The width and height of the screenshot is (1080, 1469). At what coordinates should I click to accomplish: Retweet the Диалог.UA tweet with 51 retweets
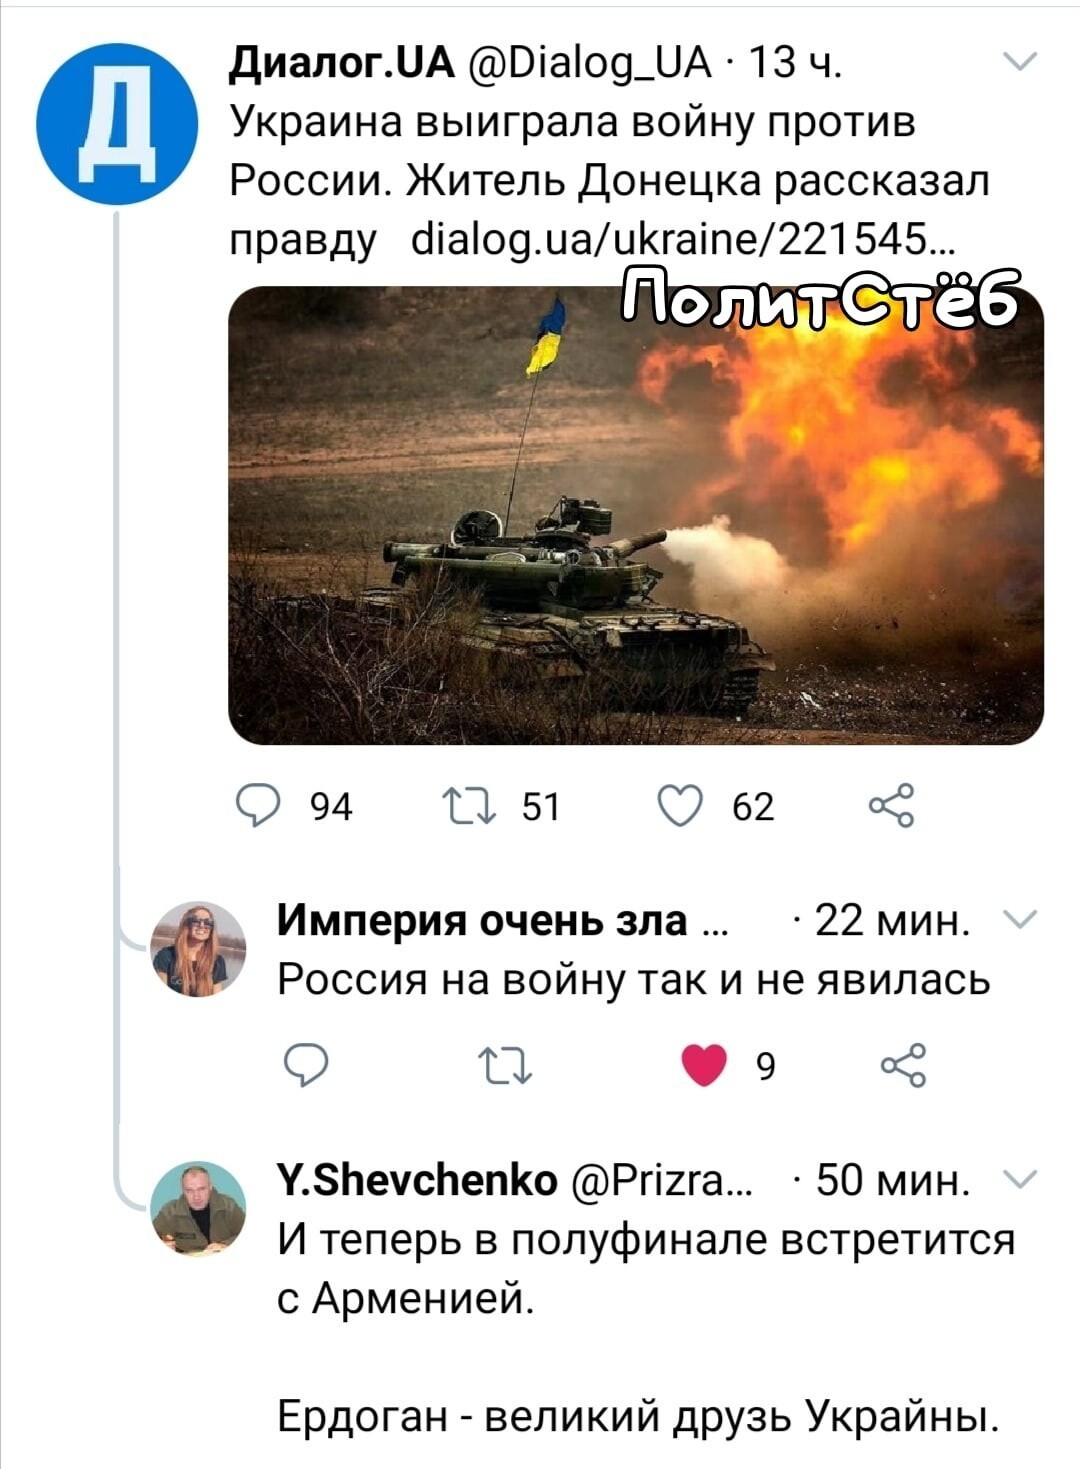click(470, 806)
